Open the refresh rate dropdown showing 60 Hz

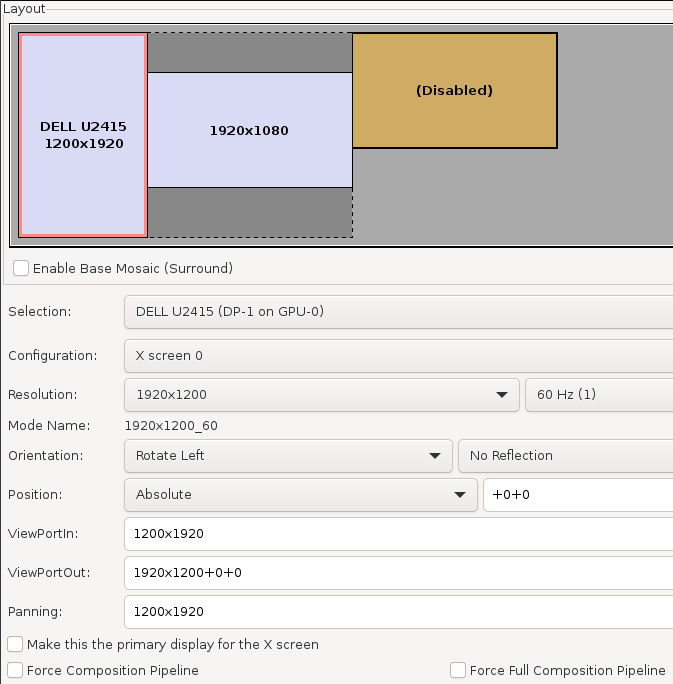[x=599, y=395]
